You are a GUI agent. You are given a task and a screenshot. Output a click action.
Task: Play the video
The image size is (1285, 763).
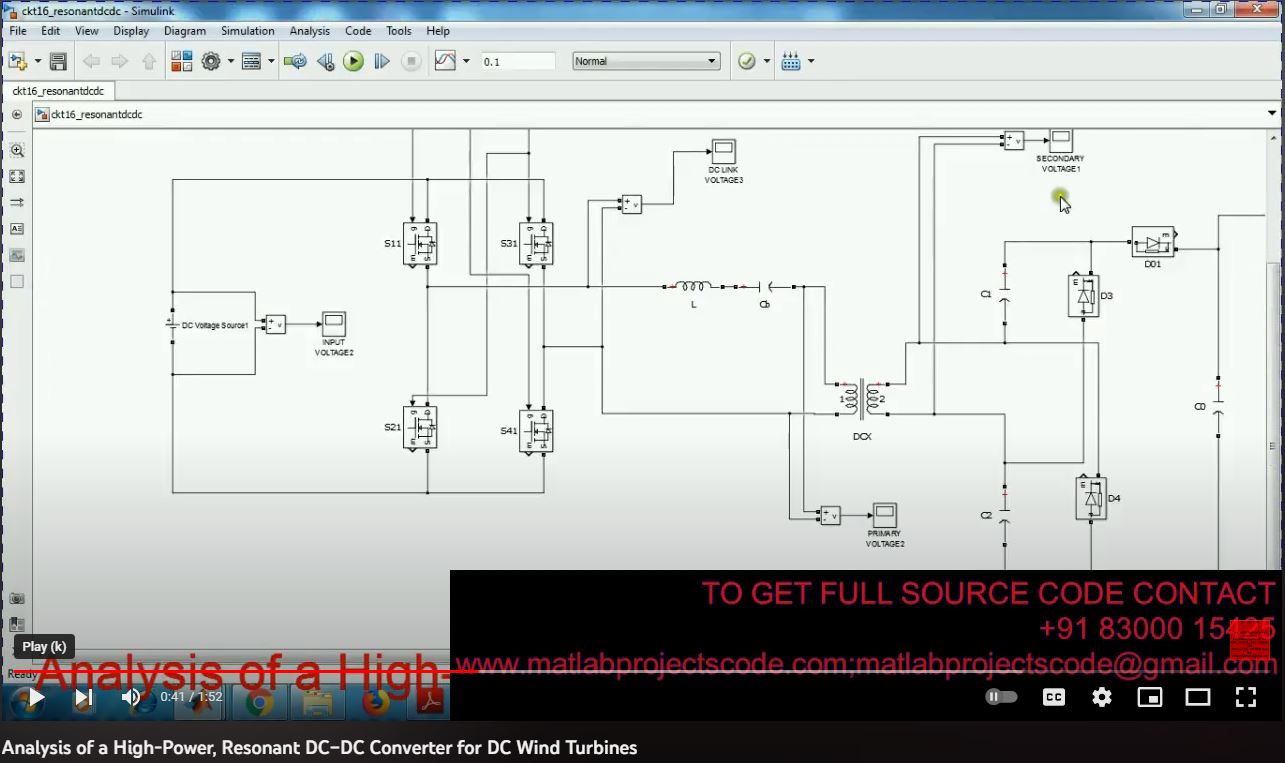click(x=35, y=697)
